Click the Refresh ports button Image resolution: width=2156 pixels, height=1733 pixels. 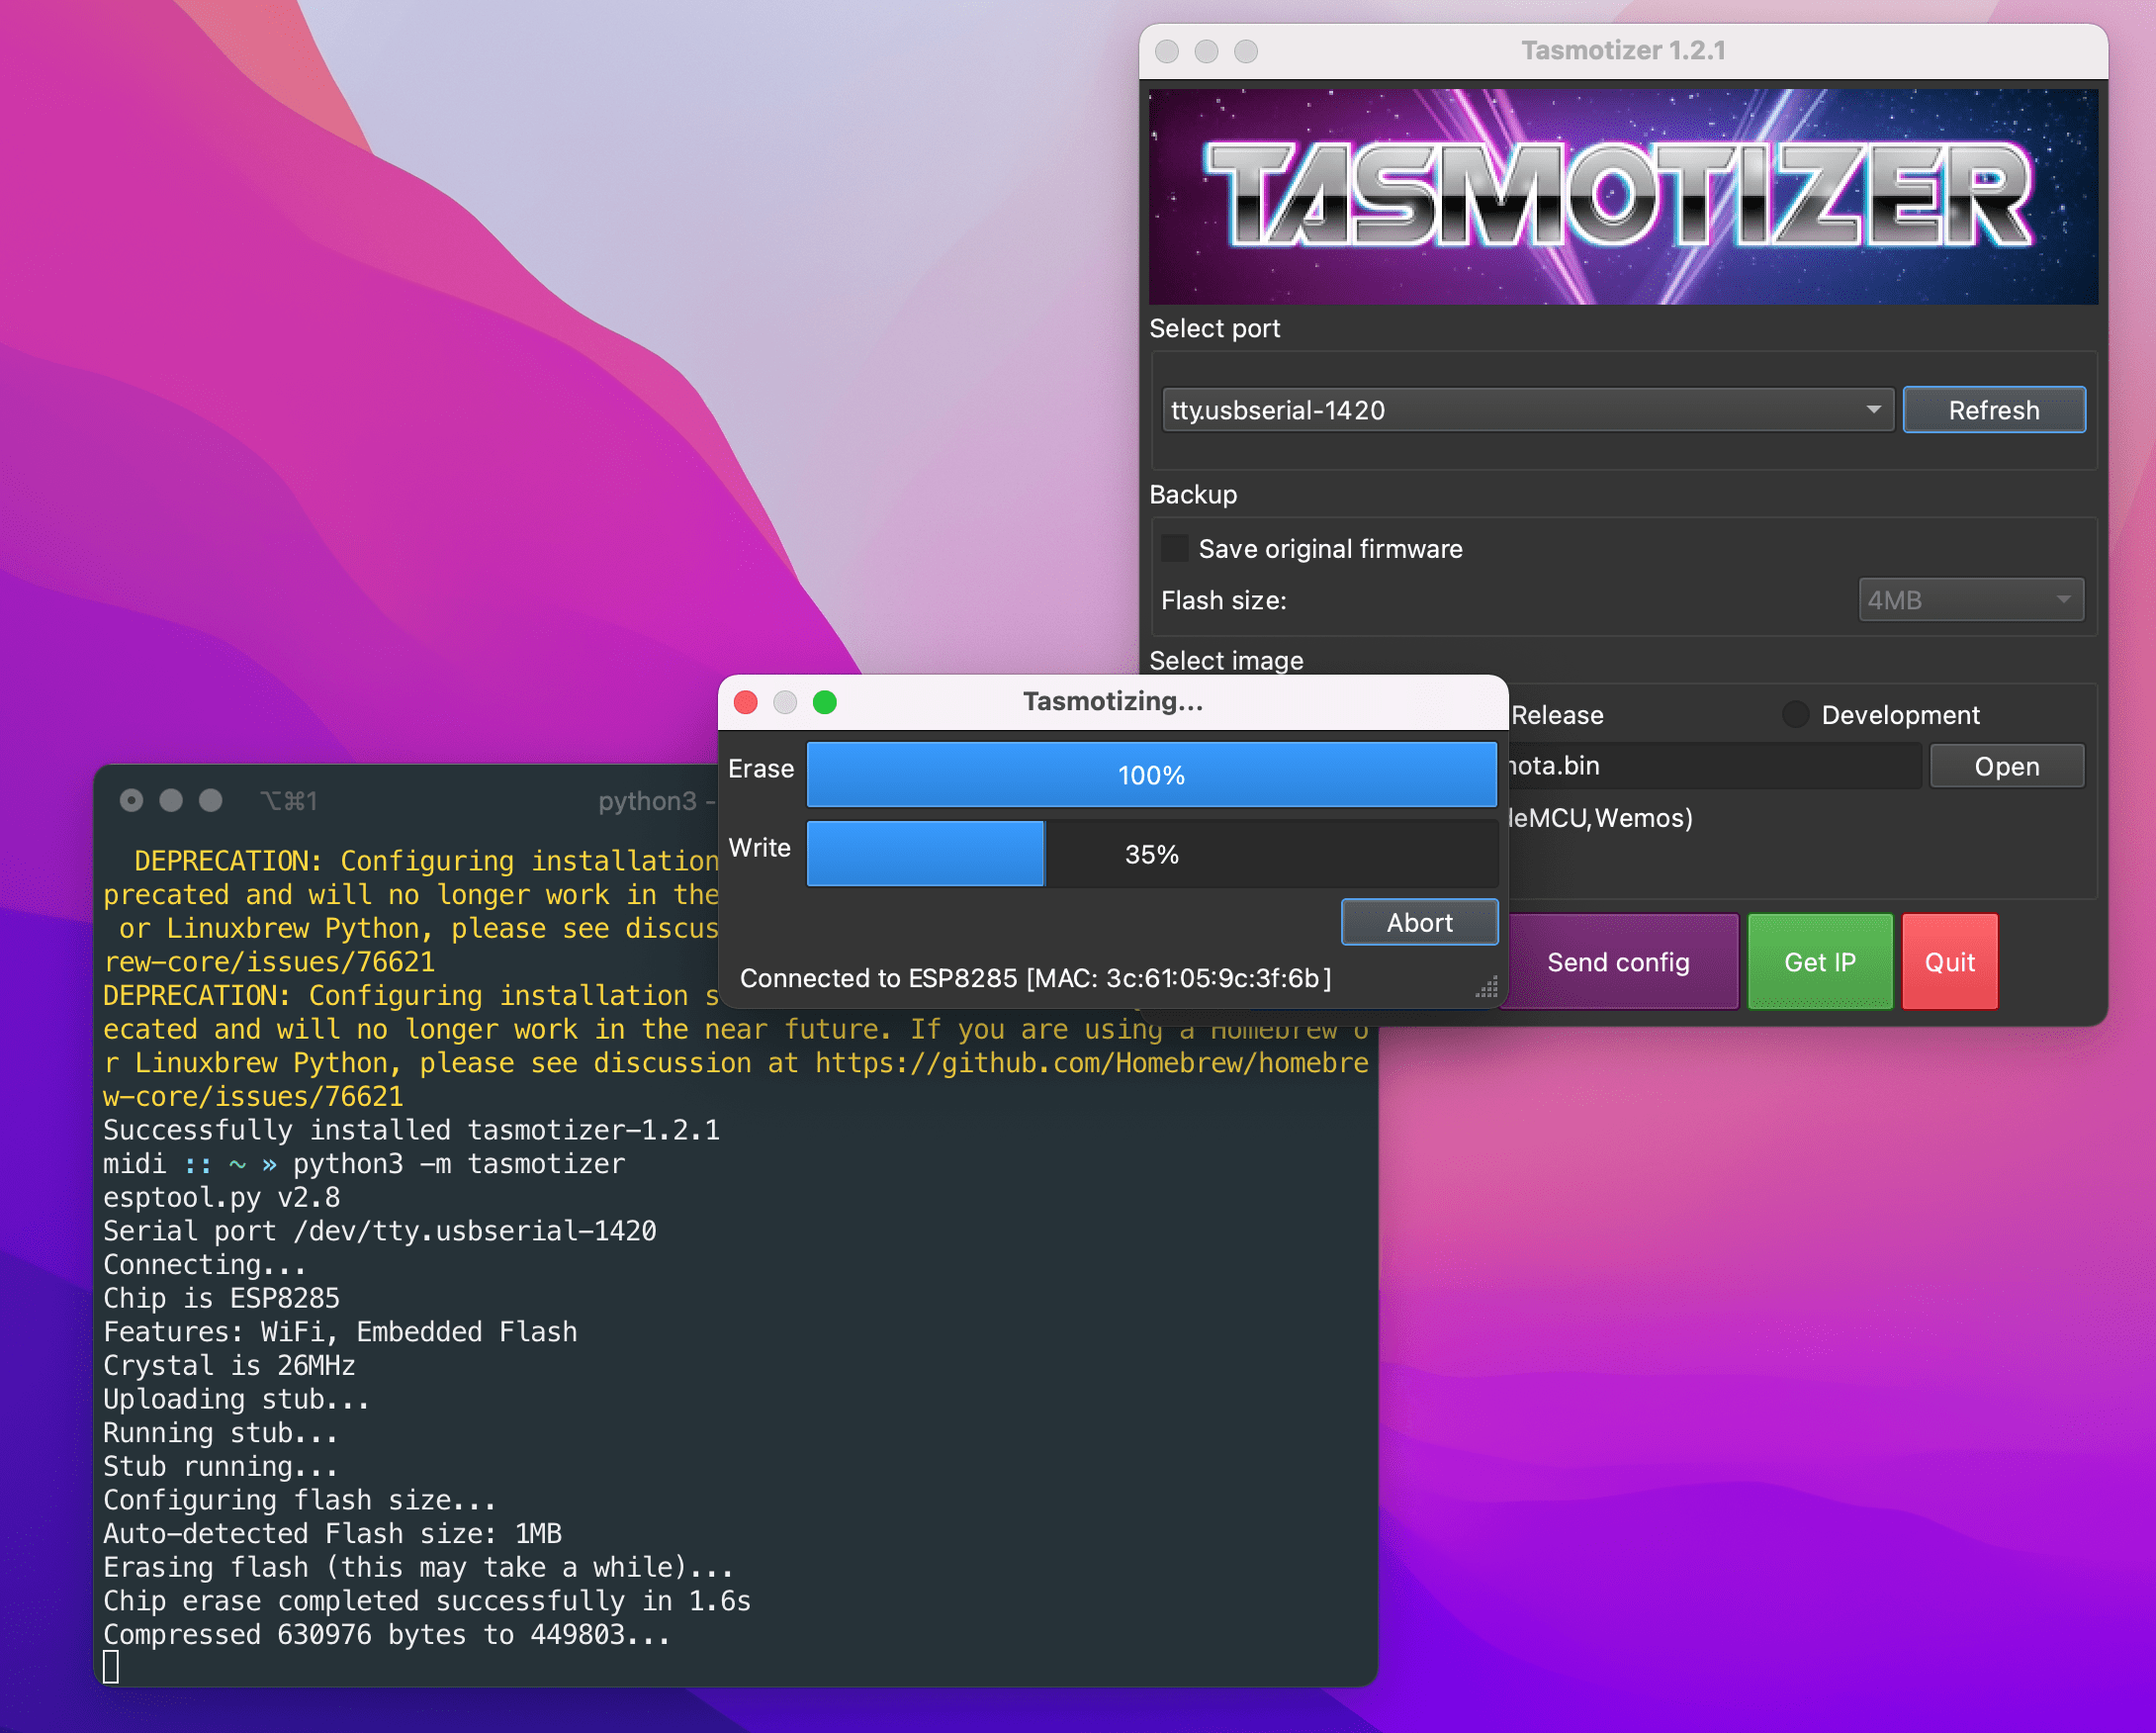[x=1993, y=410]
